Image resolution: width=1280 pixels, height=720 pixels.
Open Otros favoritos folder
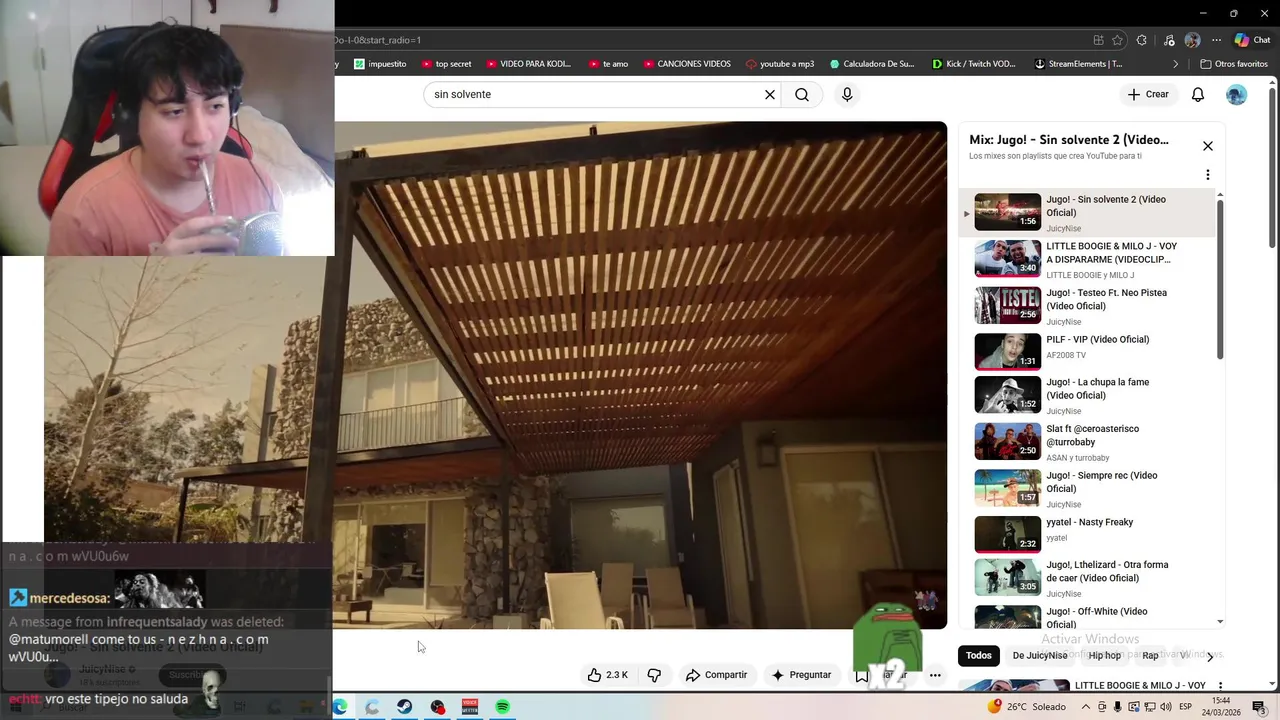pyautogui.click(x=1234, y=64)
